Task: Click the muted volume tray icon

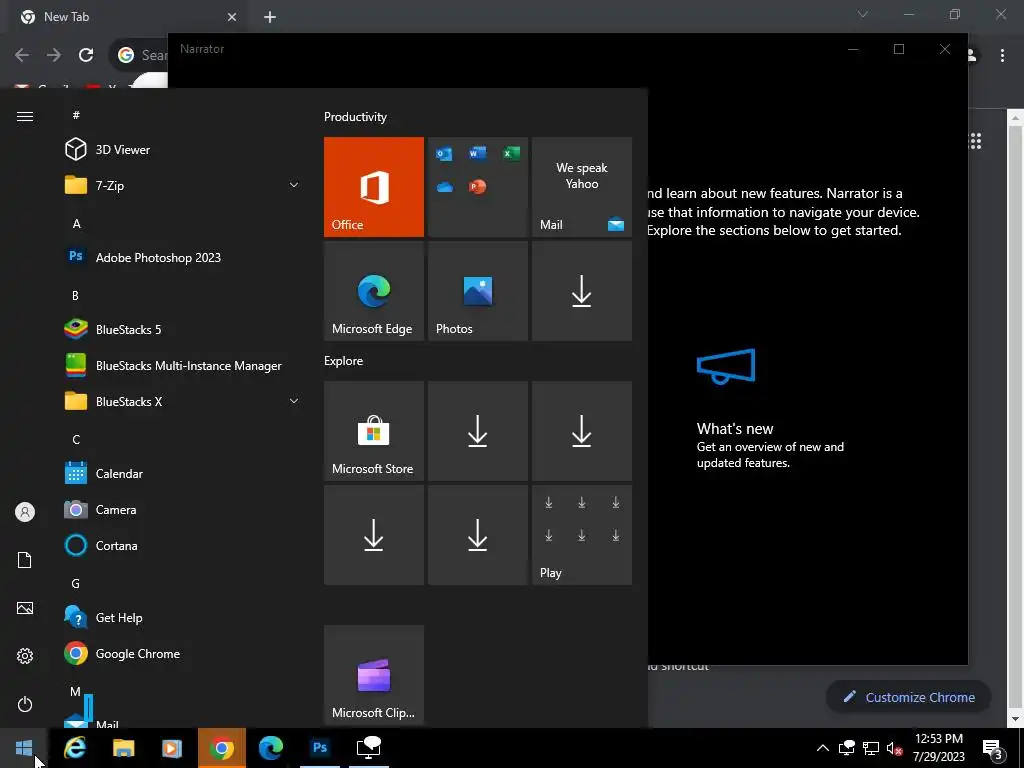Action: (x=894, y=748)
